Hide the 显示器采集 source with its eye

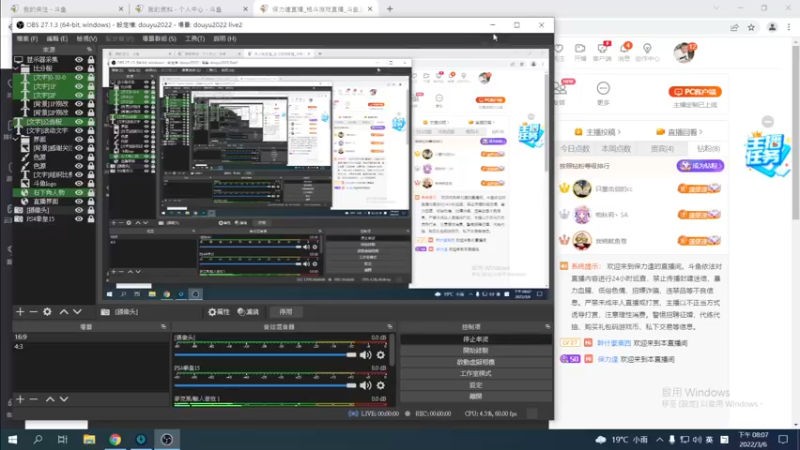point(79,60)
